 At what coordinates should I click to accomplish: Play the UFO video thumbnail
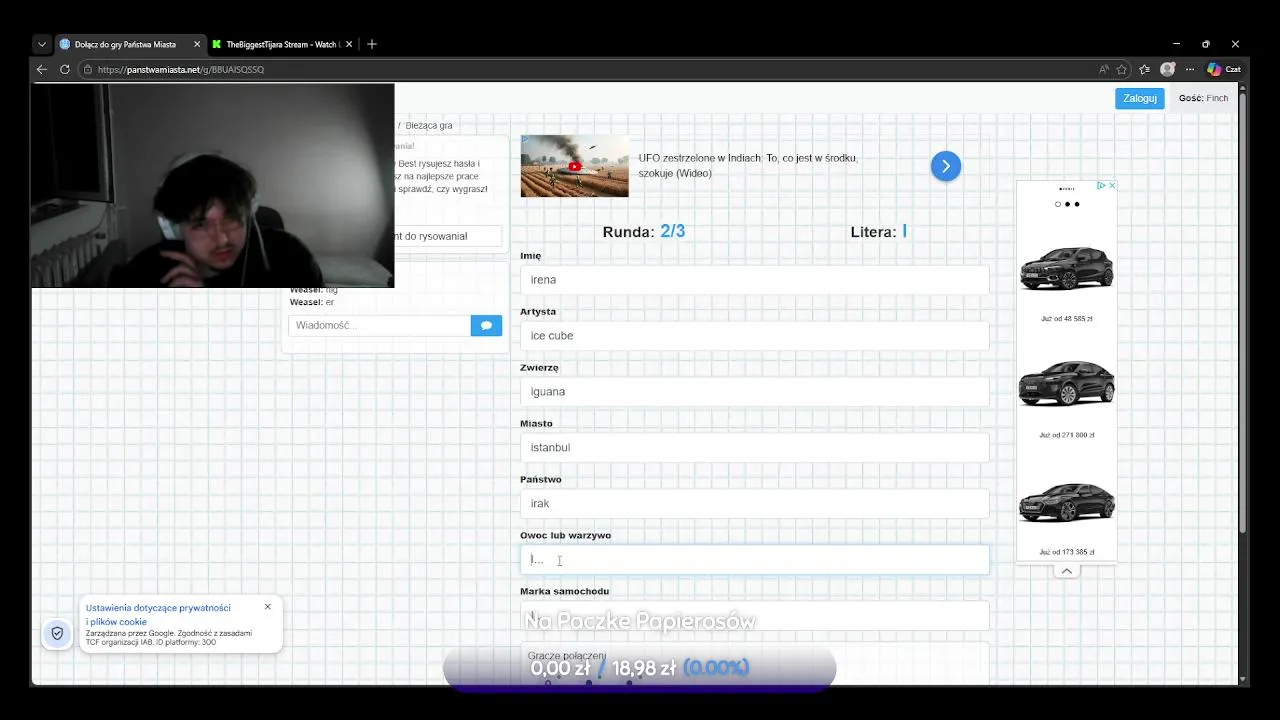[x=575, y=166]
